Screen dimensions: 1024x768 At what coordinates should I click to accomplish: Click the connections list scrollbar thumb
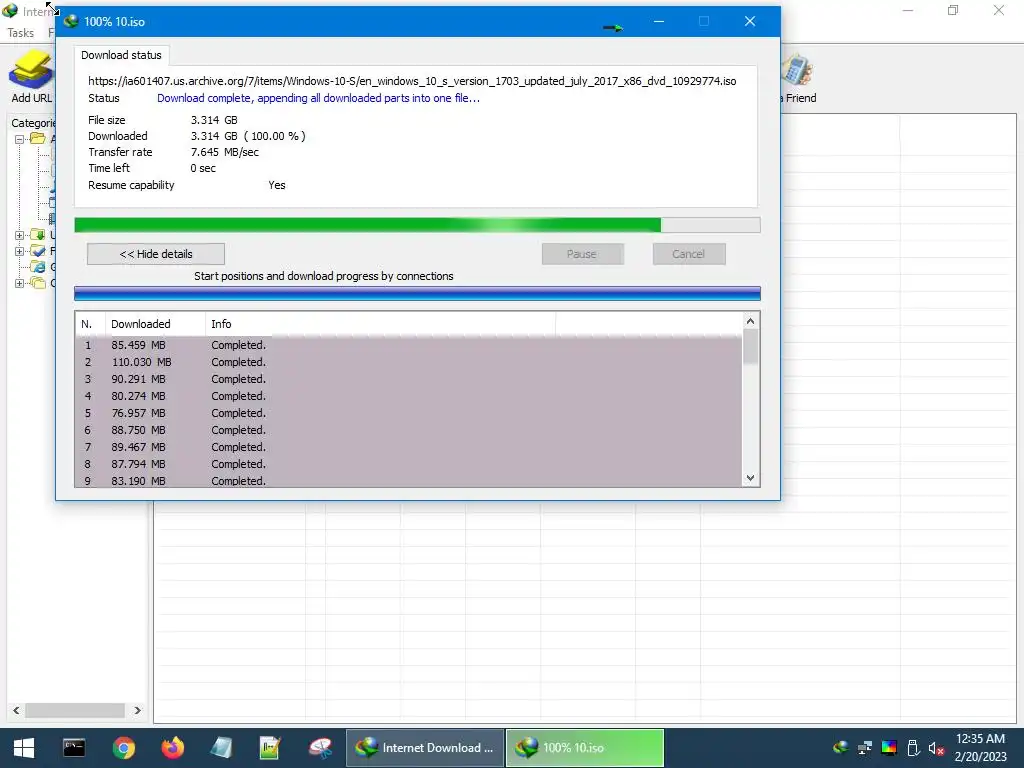pos(750,347)
